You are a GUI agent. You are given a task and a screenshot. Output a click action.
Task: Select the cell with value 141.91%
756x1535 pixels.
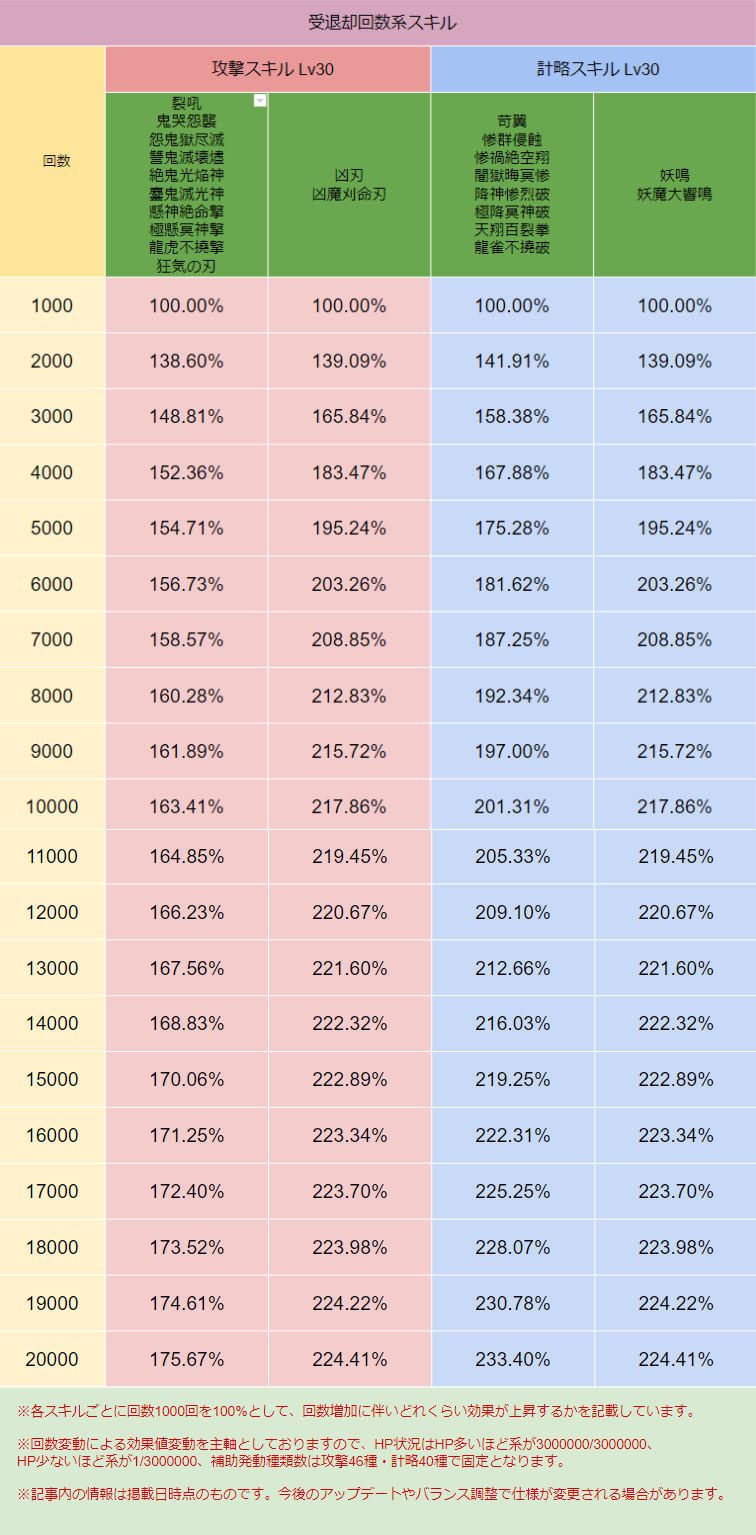click(x=512, y=361)
